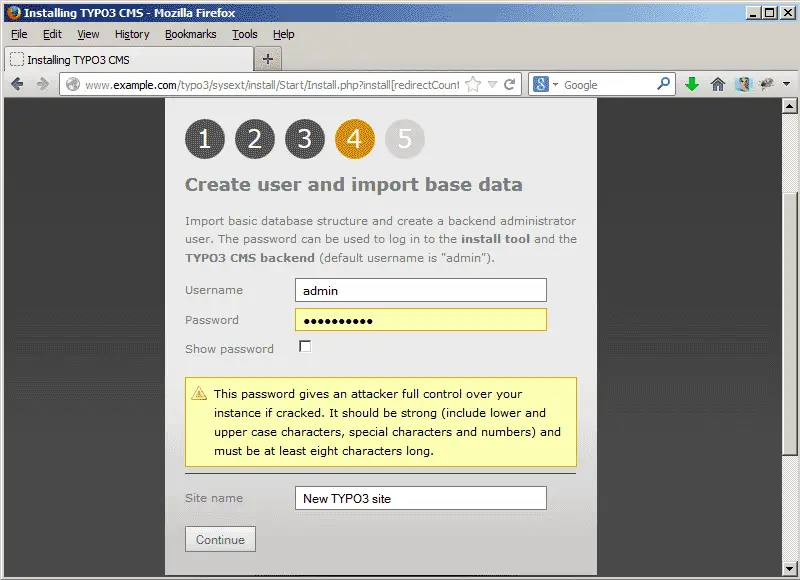800x580 pixels.
Task: Focus the Username input field
Action: [421, 290]
